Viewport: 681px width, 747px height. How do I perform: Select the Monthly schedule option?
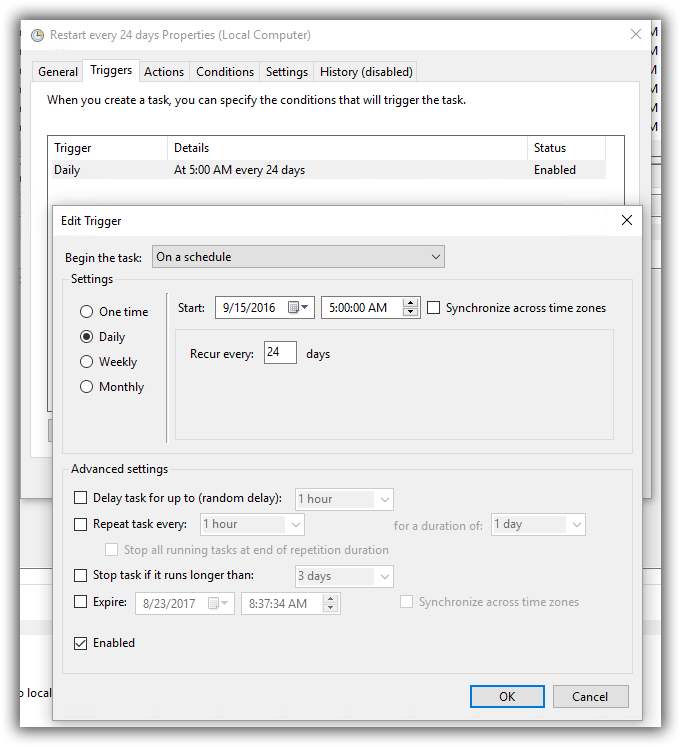[x=87, y=387]
